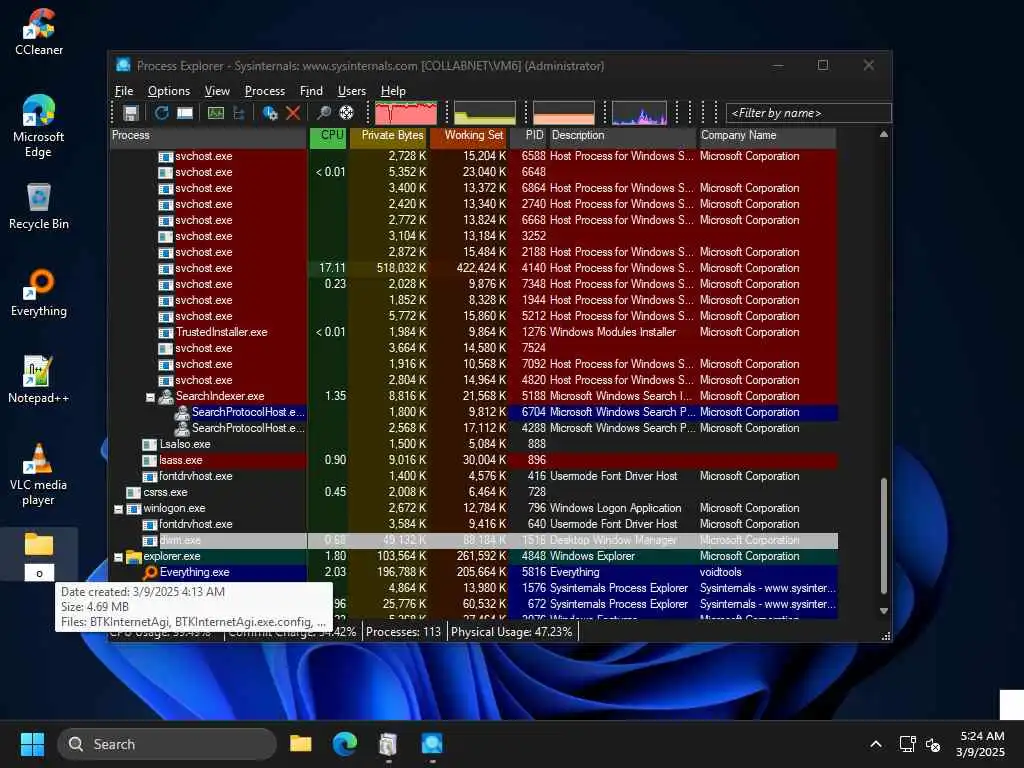Select the winlogon.exe process row
The image size is (1024, 768).
473,508
